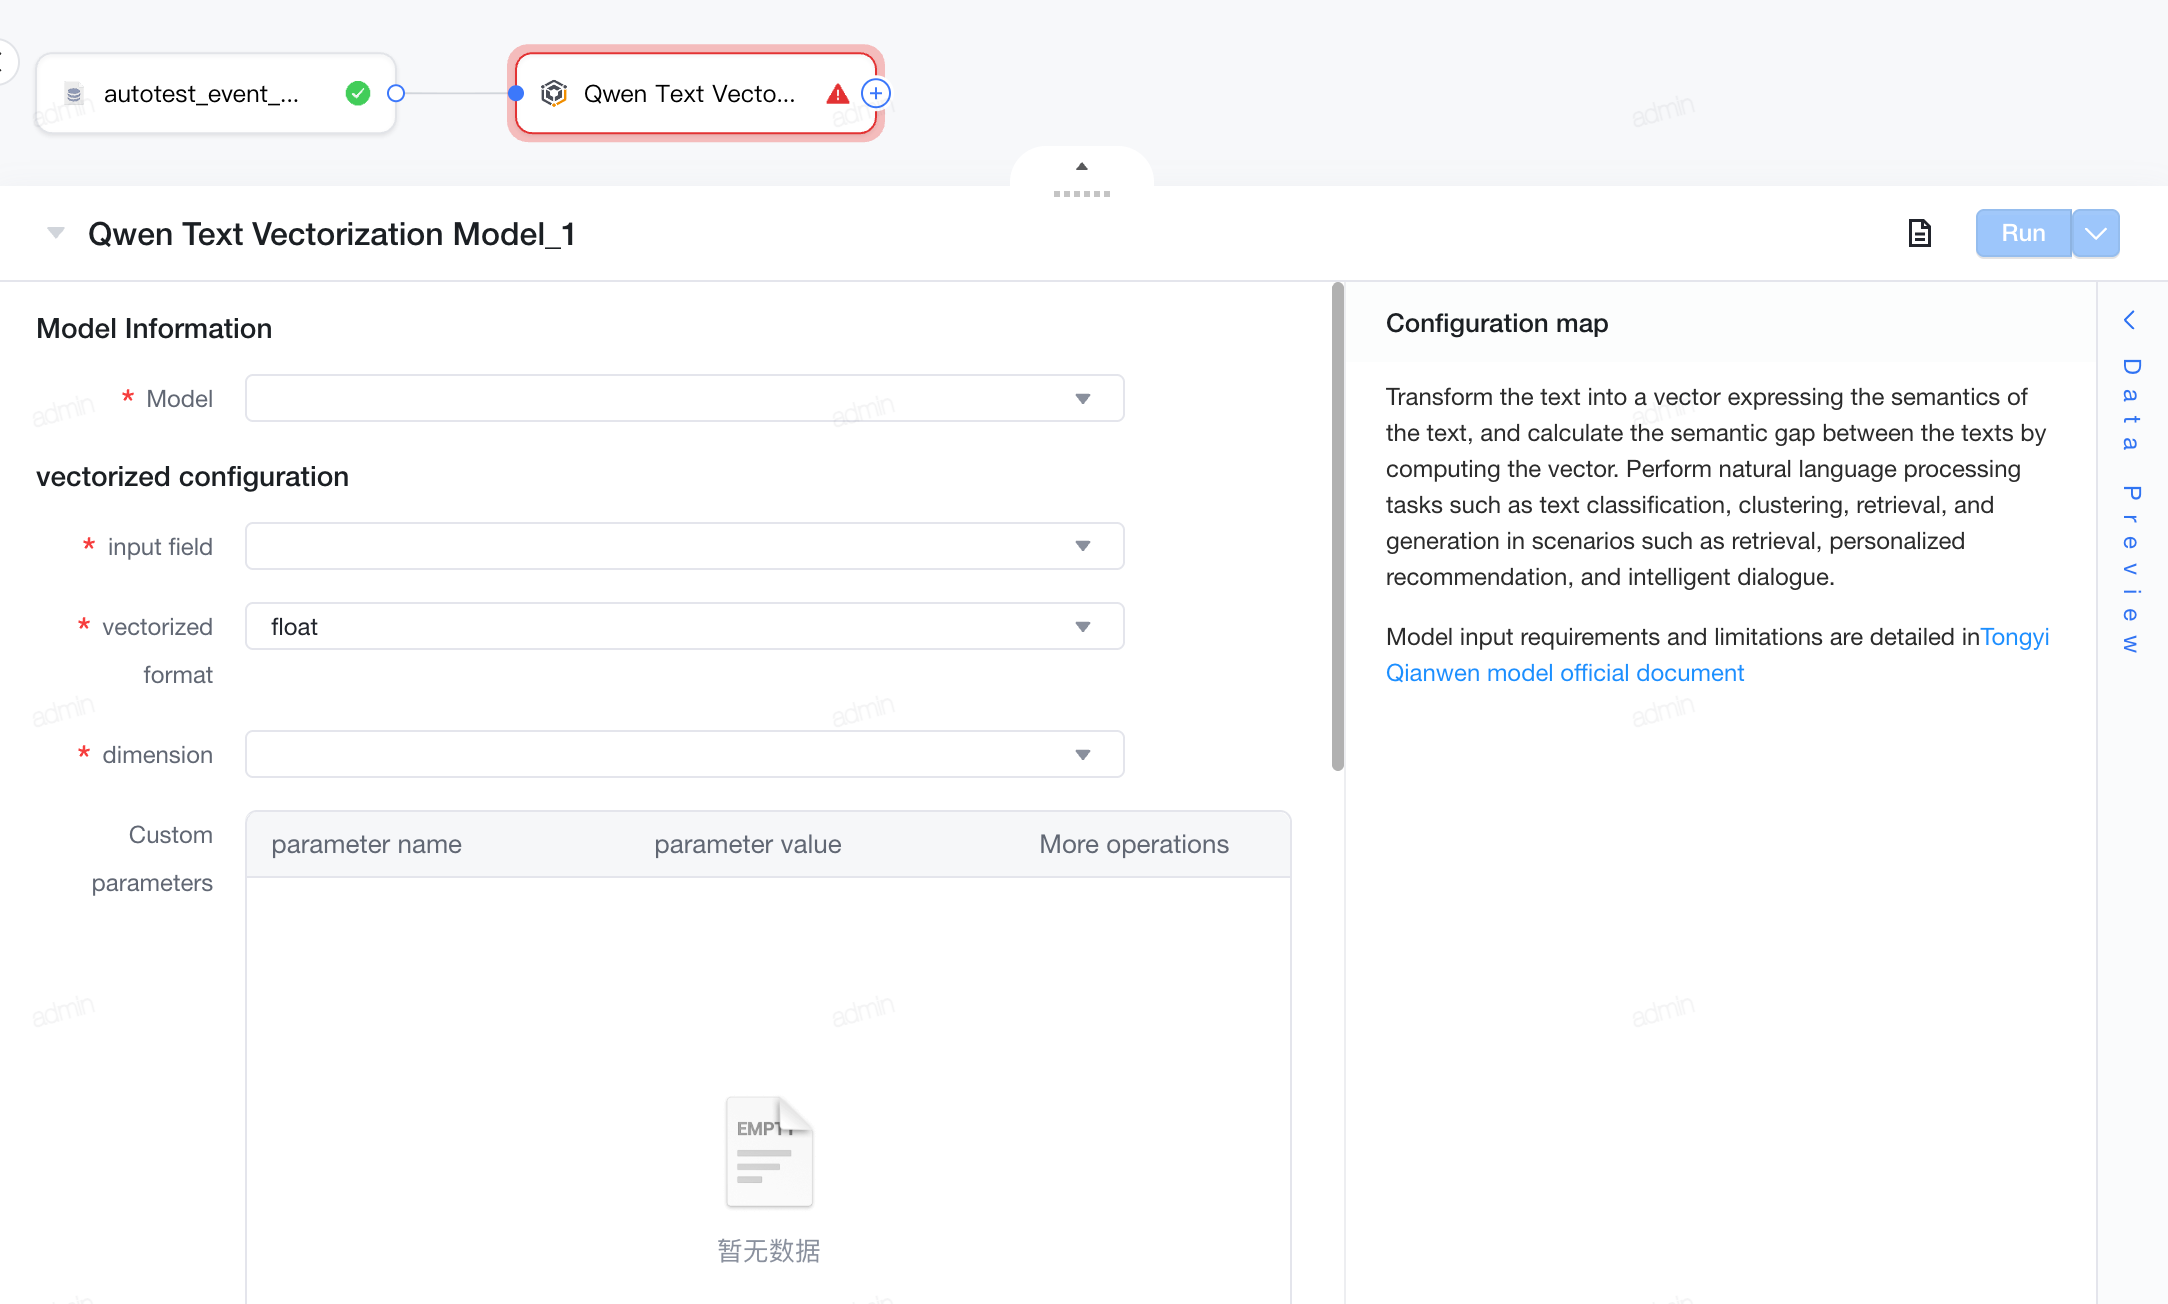Click the Run button
2168x1304 pixels.
pos(2023,233)
